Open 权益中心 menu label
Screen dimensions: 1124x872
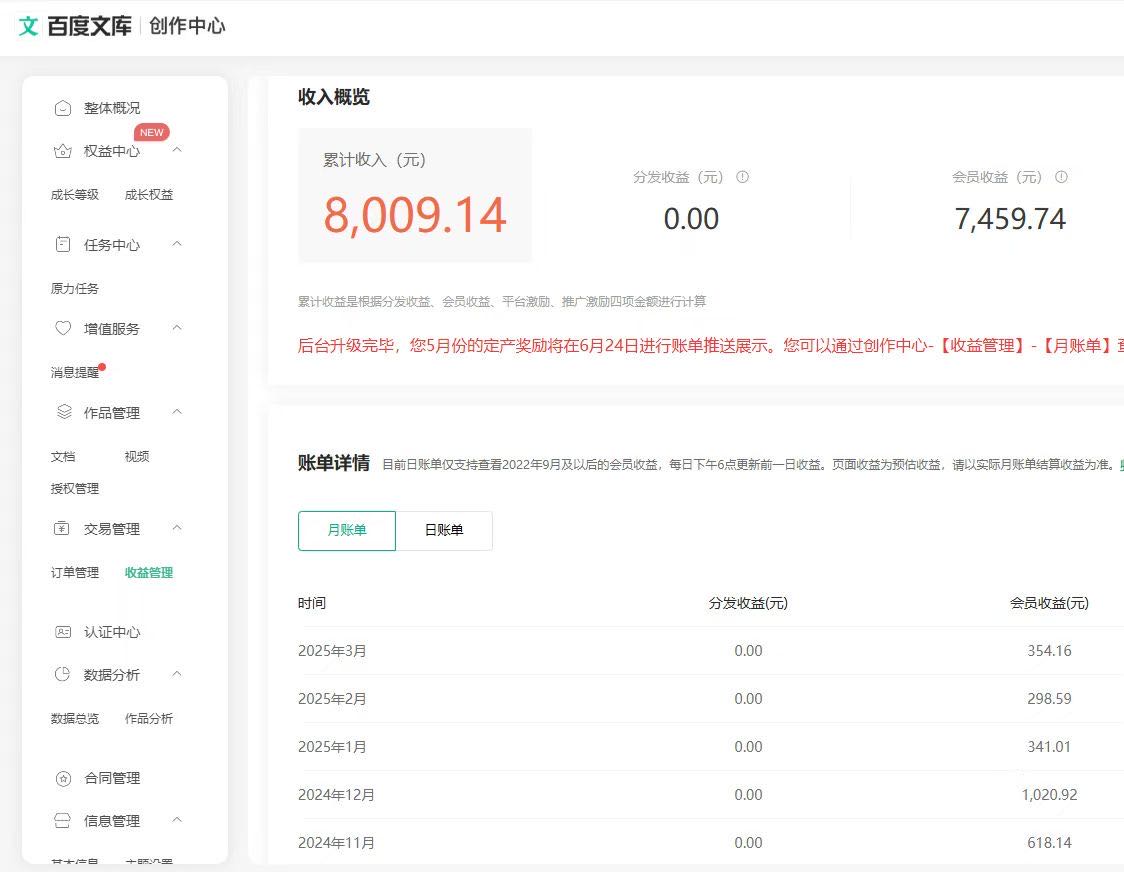pyautogui.click(x=112, y=151)
